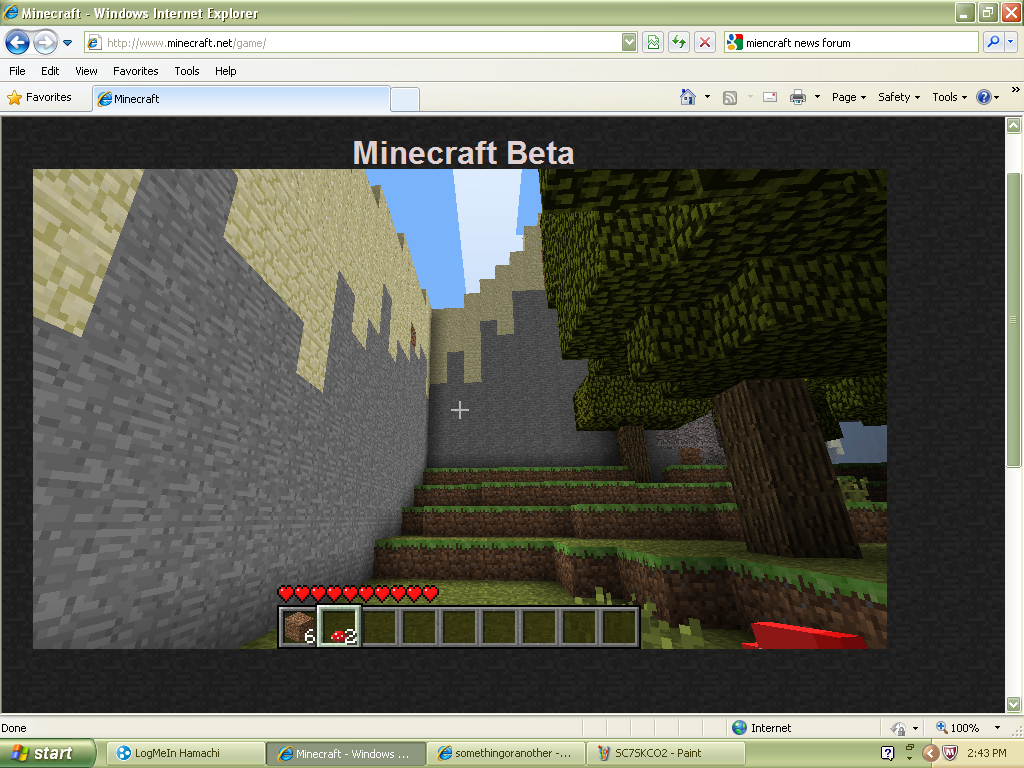Run search with the magnifier button
Image resolution: width=1024 pixels, height=768 pixels.
(x=993, y=42)
